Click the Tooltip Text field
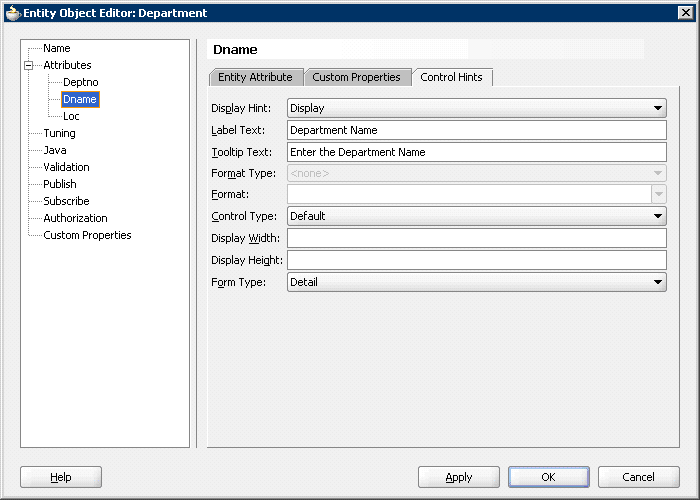Viewport: 700px width, 500px height. click(477, 152)
